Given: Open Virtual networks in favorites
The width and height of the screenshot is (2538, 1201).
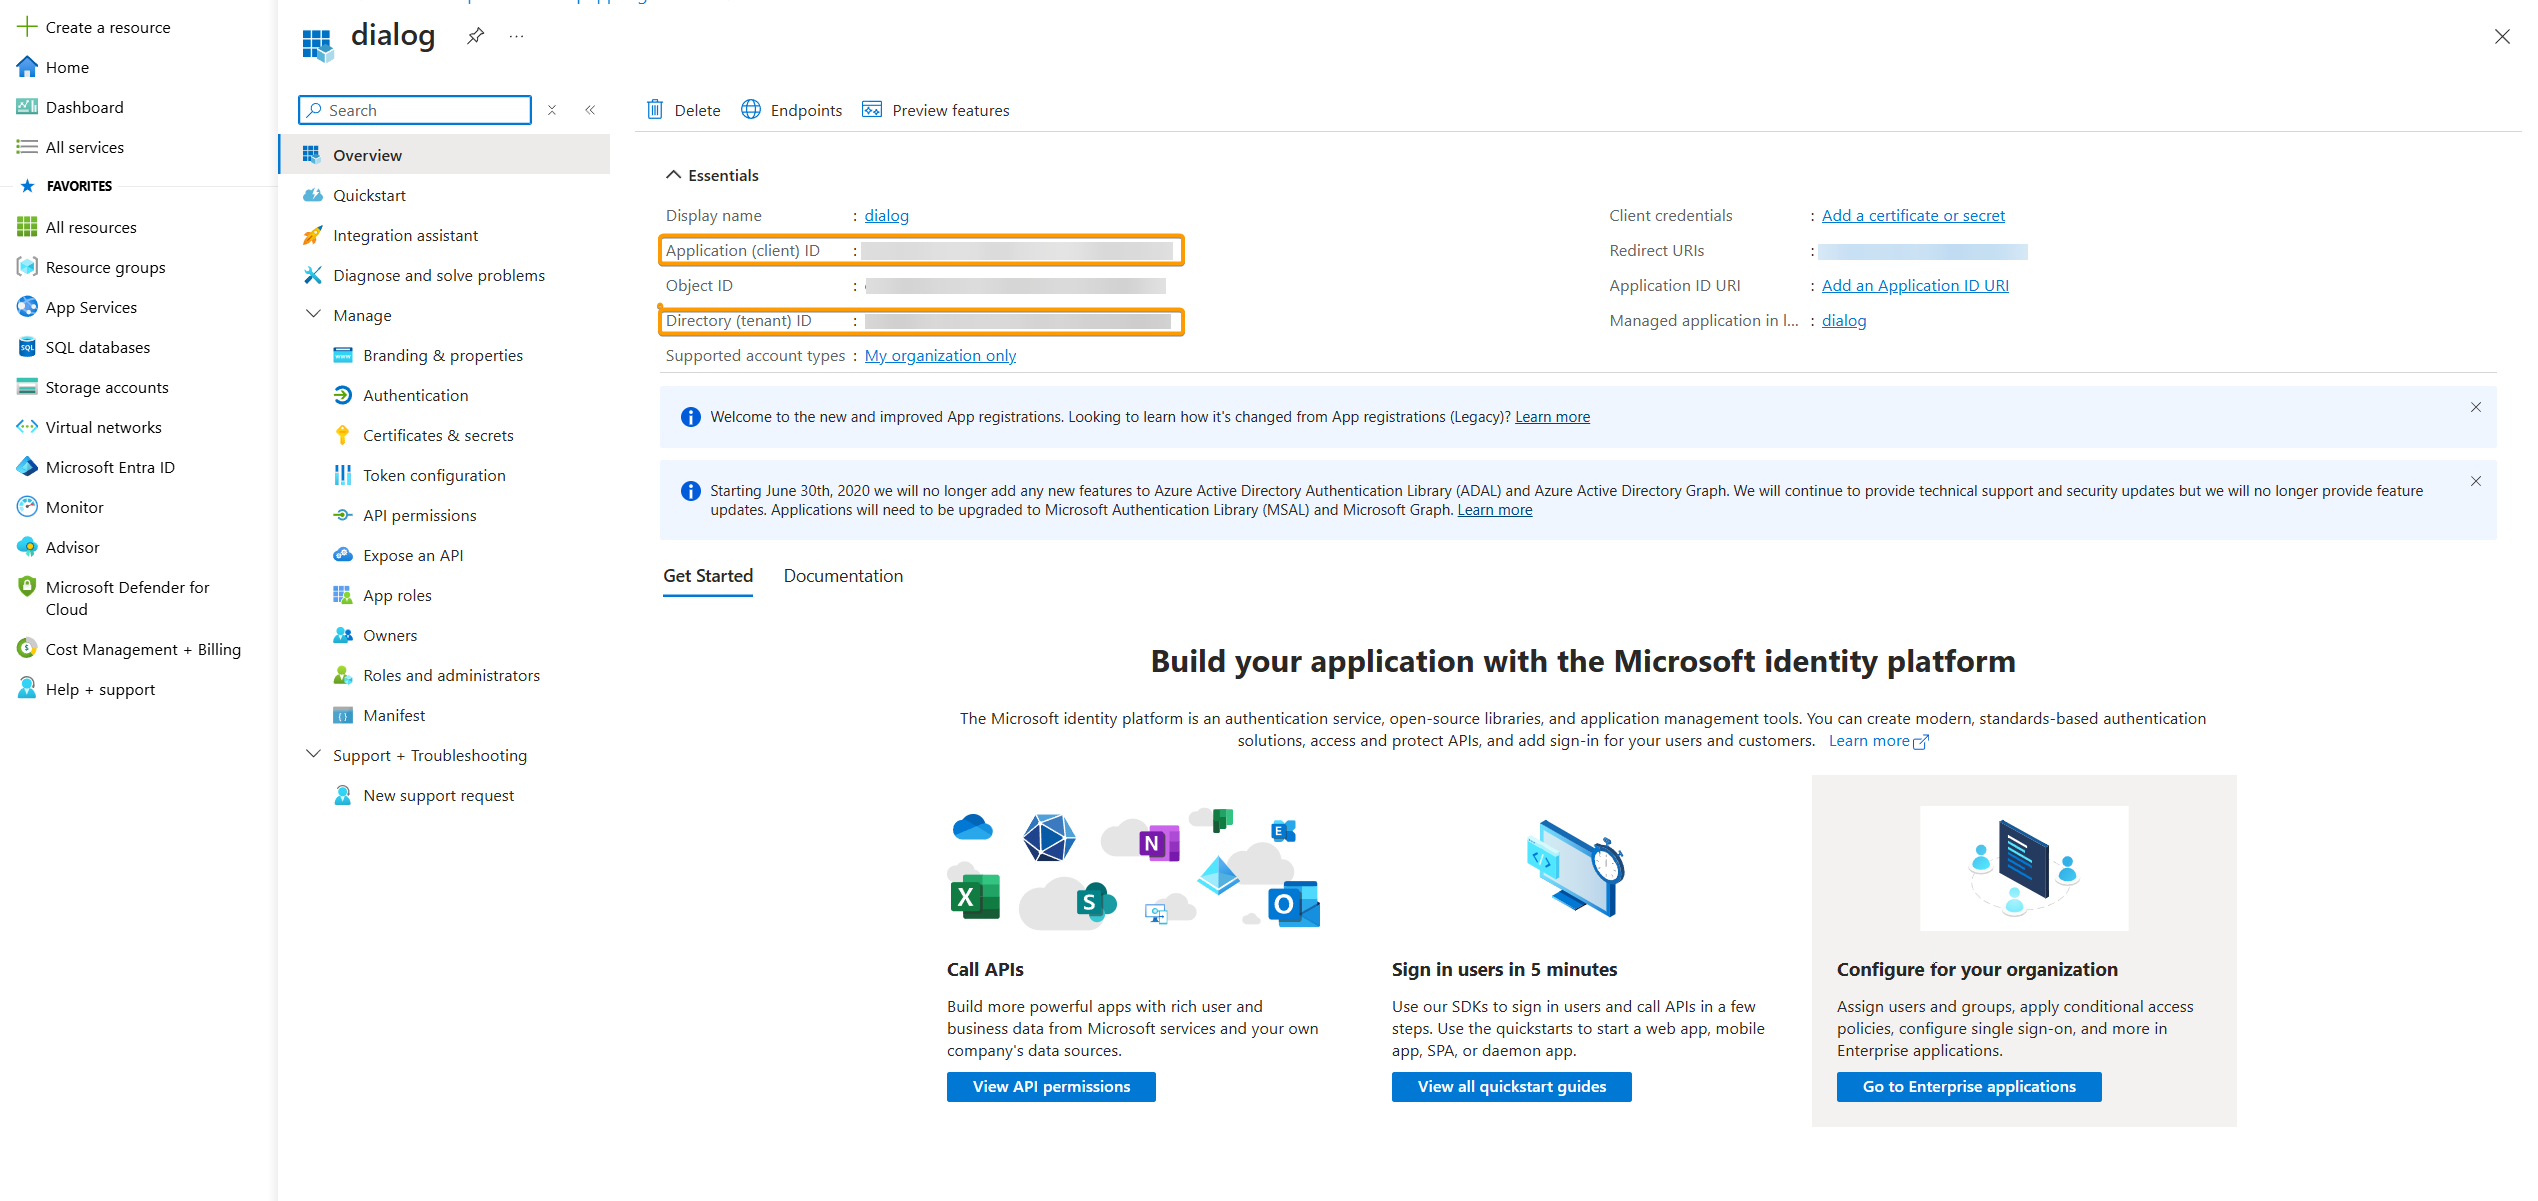Looking at the screenshot, I should point(103,427).
